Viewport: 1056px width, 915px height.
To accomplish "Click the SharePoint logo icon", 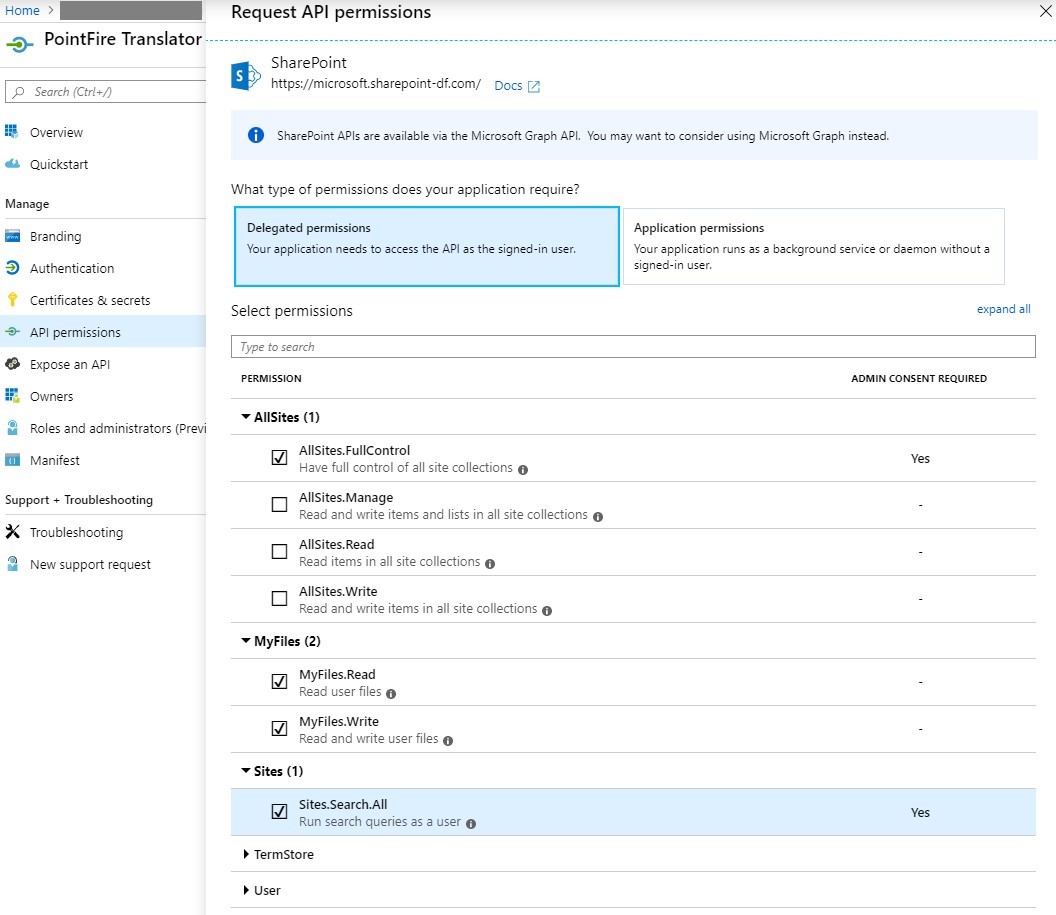I will (245, 76).
